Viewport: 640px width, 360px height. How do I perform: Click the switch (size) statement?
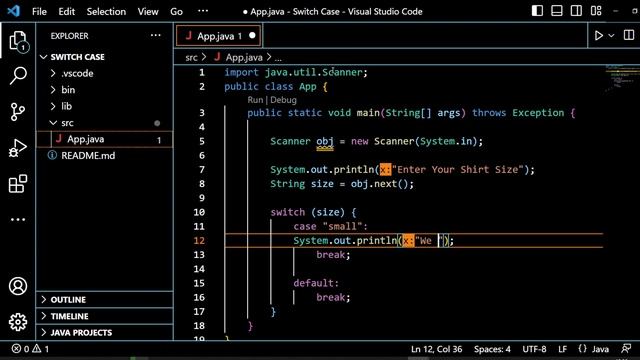(x=313, y=212)
